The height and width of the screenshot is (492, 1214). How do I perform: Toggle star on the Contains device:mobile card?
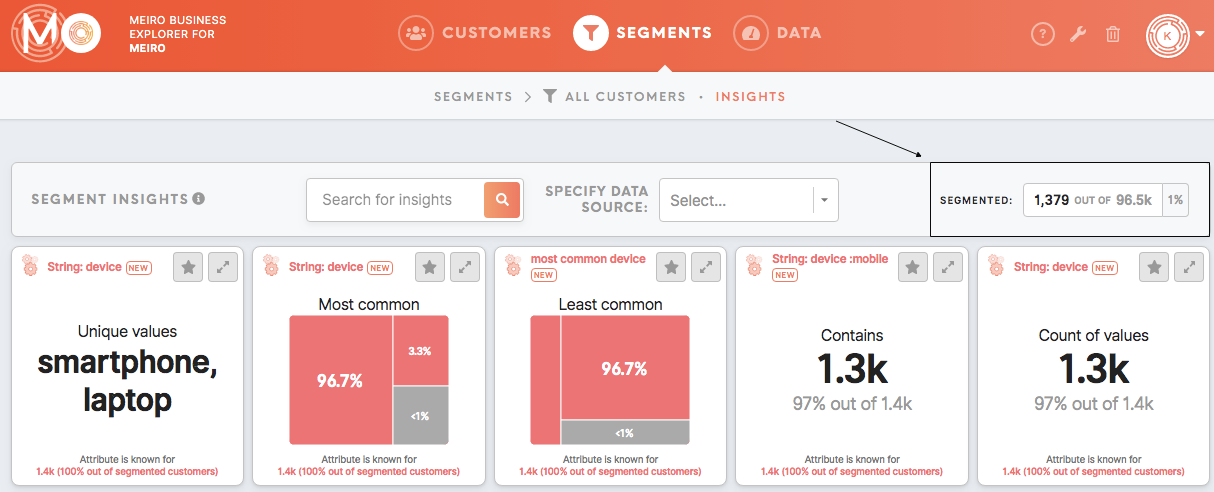coord(914,267)
